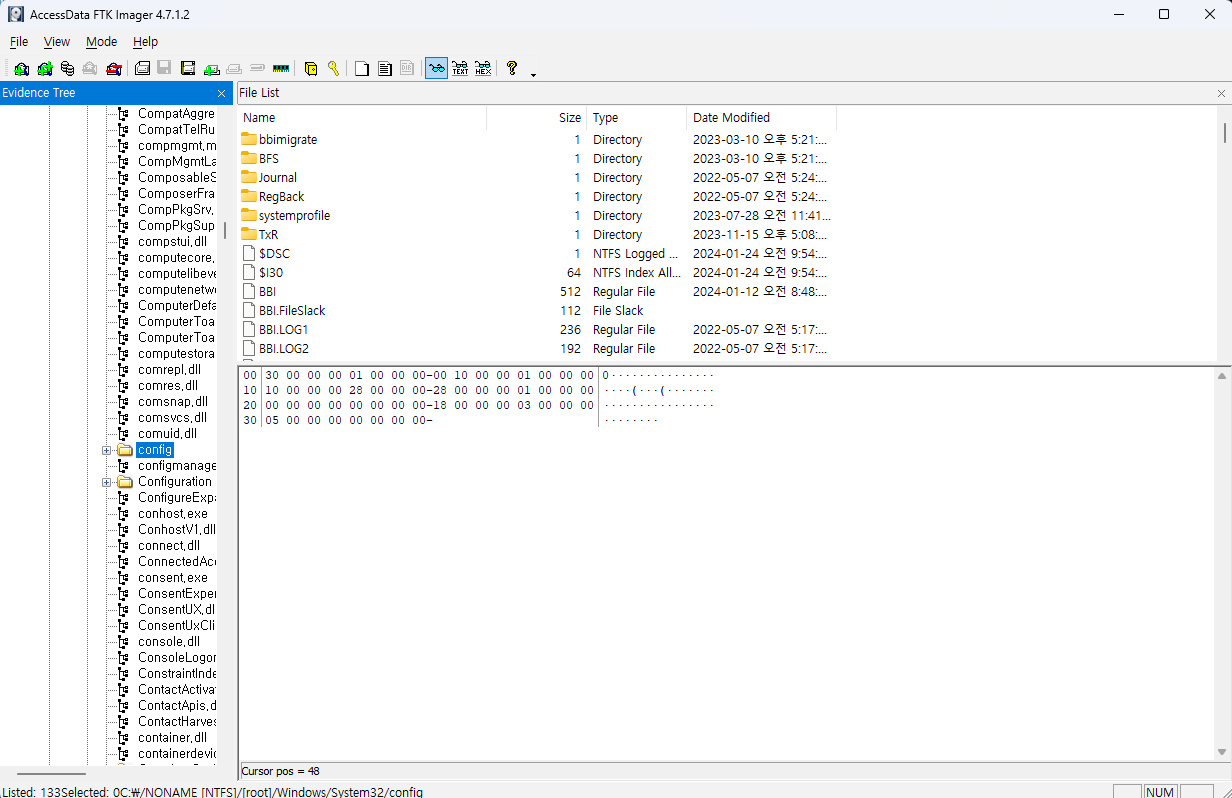This screenshot has height=798, width=1232.
Task: Switch preview to TEXT view mode
Action: (460, 68)
